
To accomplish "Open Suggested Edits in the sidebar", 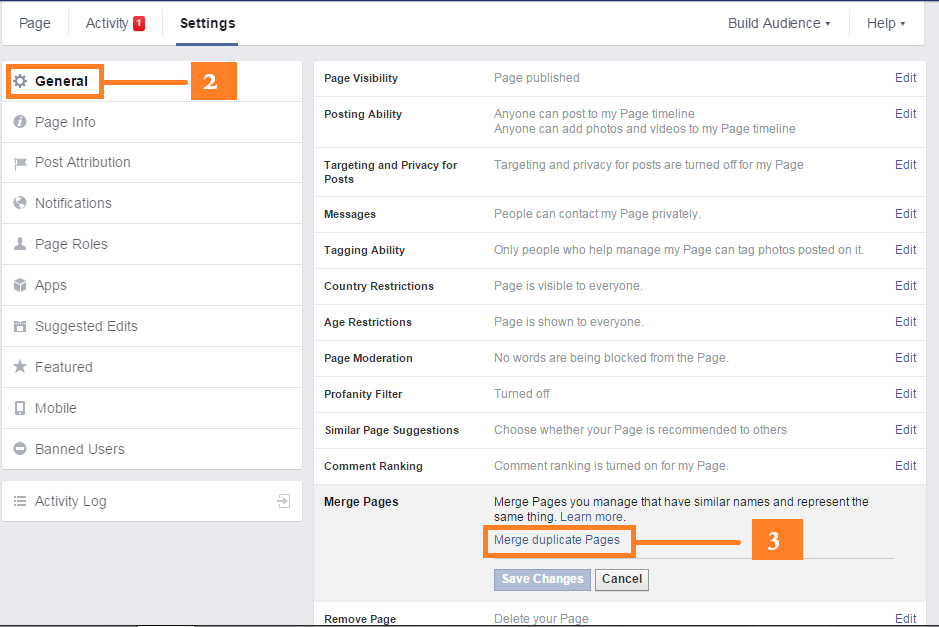I will [86, 326].
